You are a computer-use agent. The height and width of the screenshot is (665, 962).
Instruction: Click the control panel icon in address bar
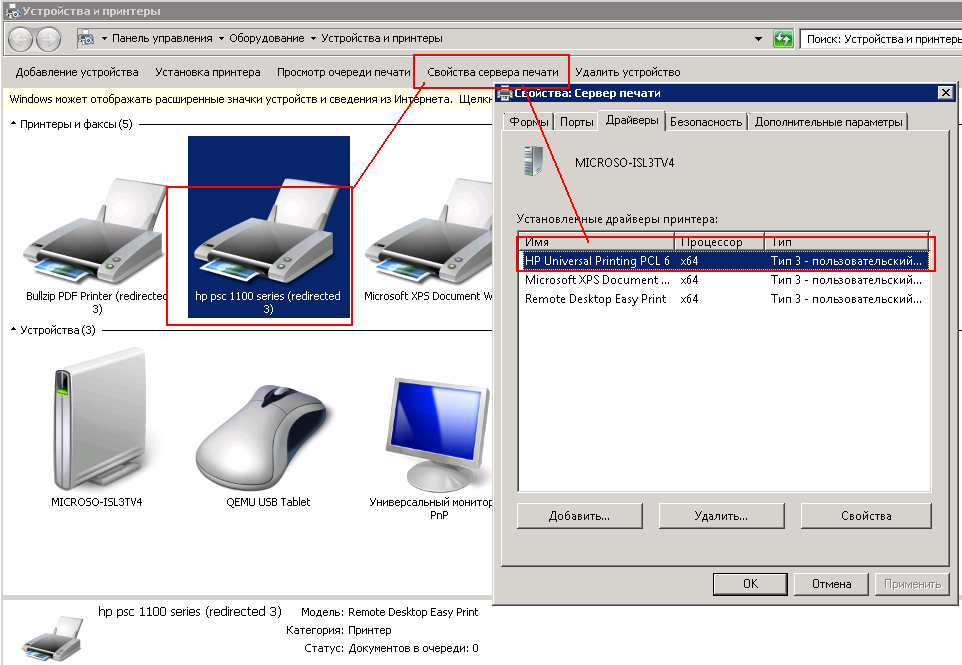pos(86,39)
